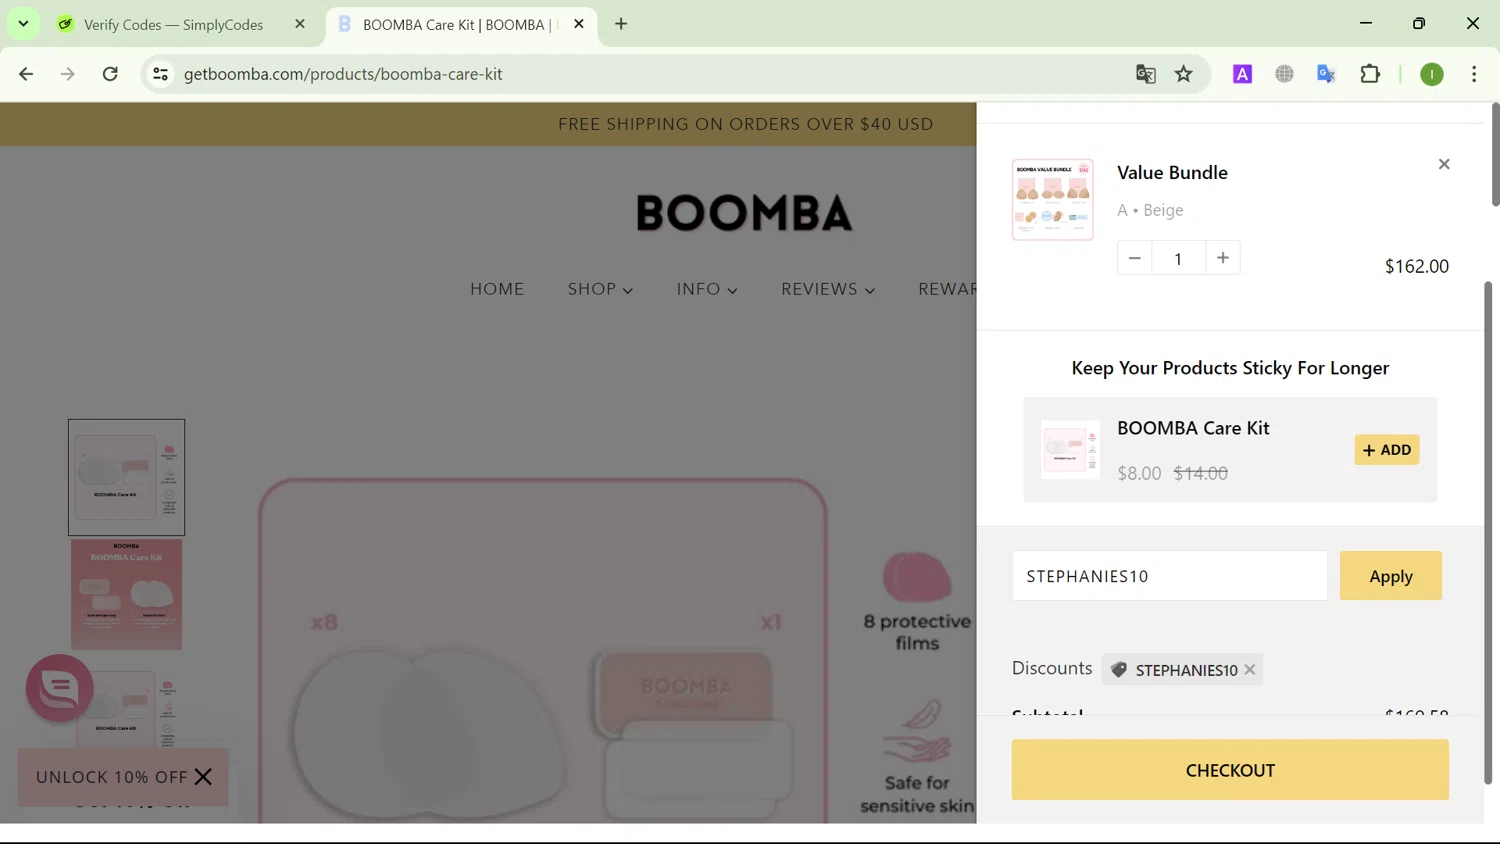
Task: Expand the SHOP menu
Action: tap(600, 289)
